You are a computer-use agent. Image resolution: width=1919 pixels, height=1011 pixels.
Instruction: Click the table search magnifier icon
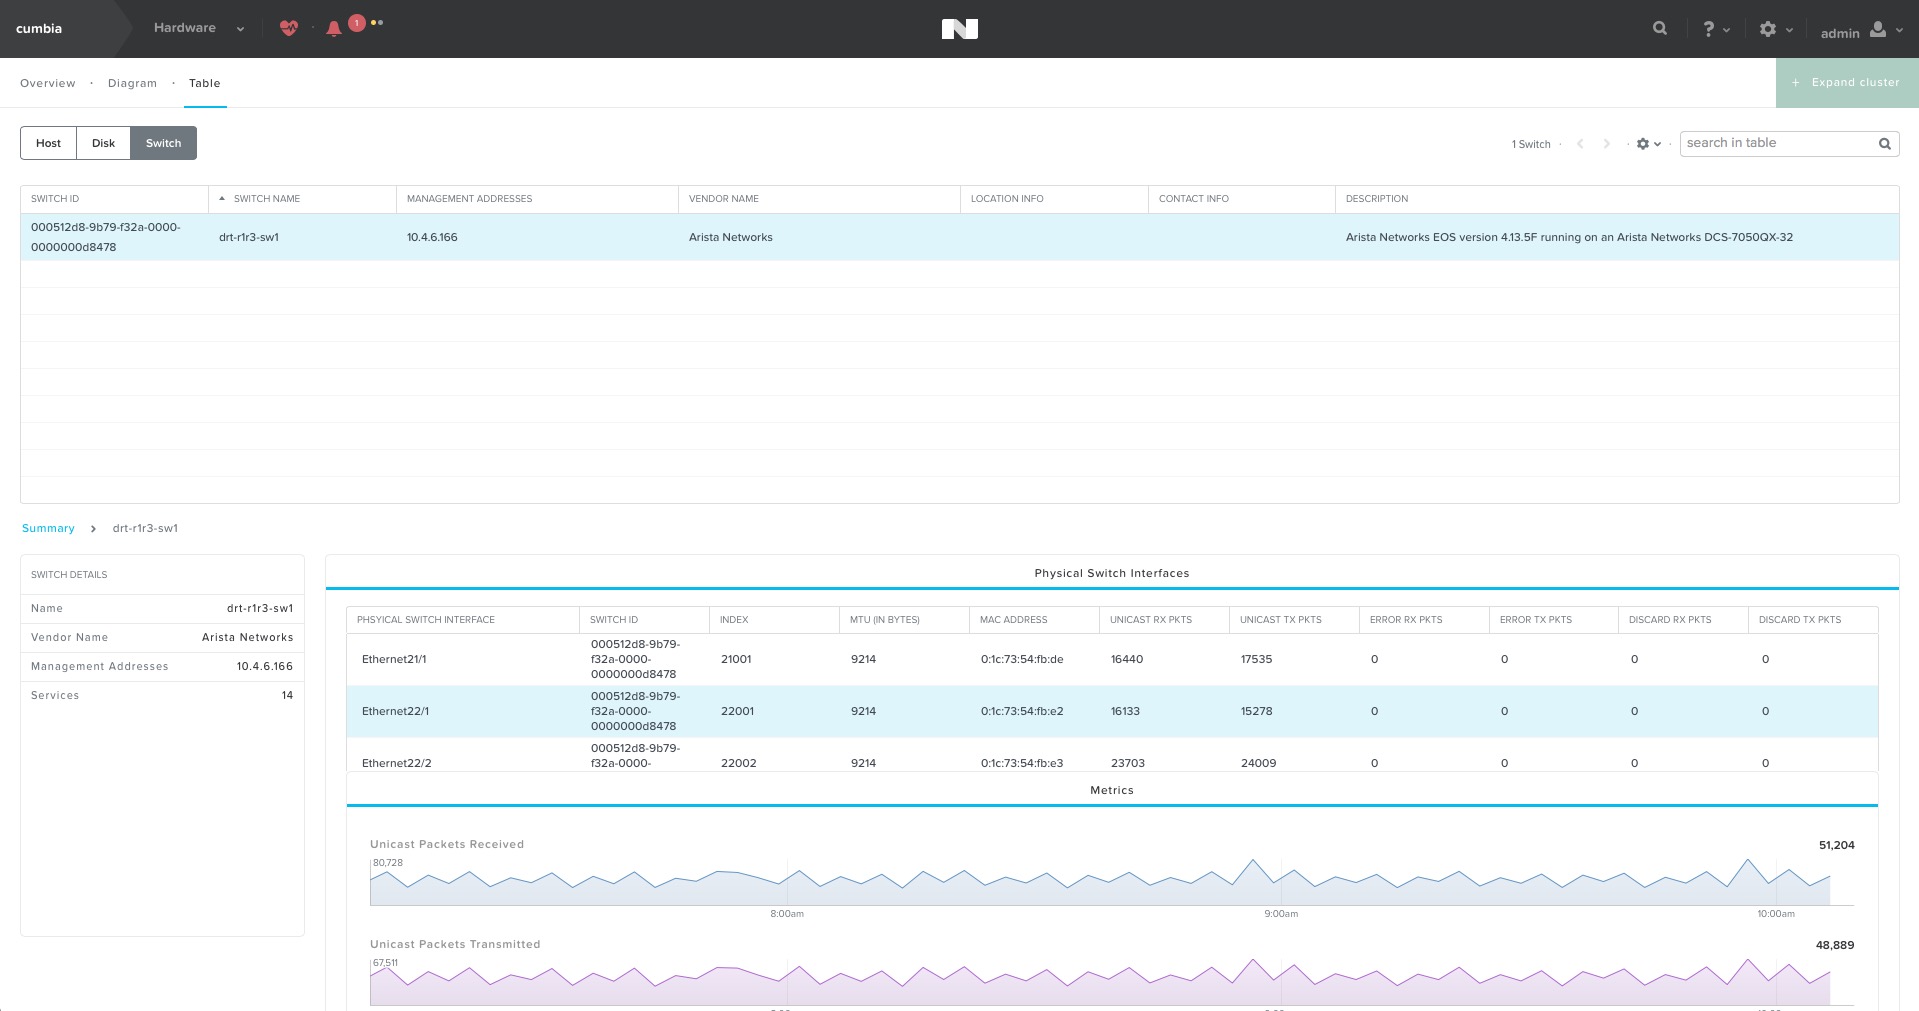coord(1885,144)
